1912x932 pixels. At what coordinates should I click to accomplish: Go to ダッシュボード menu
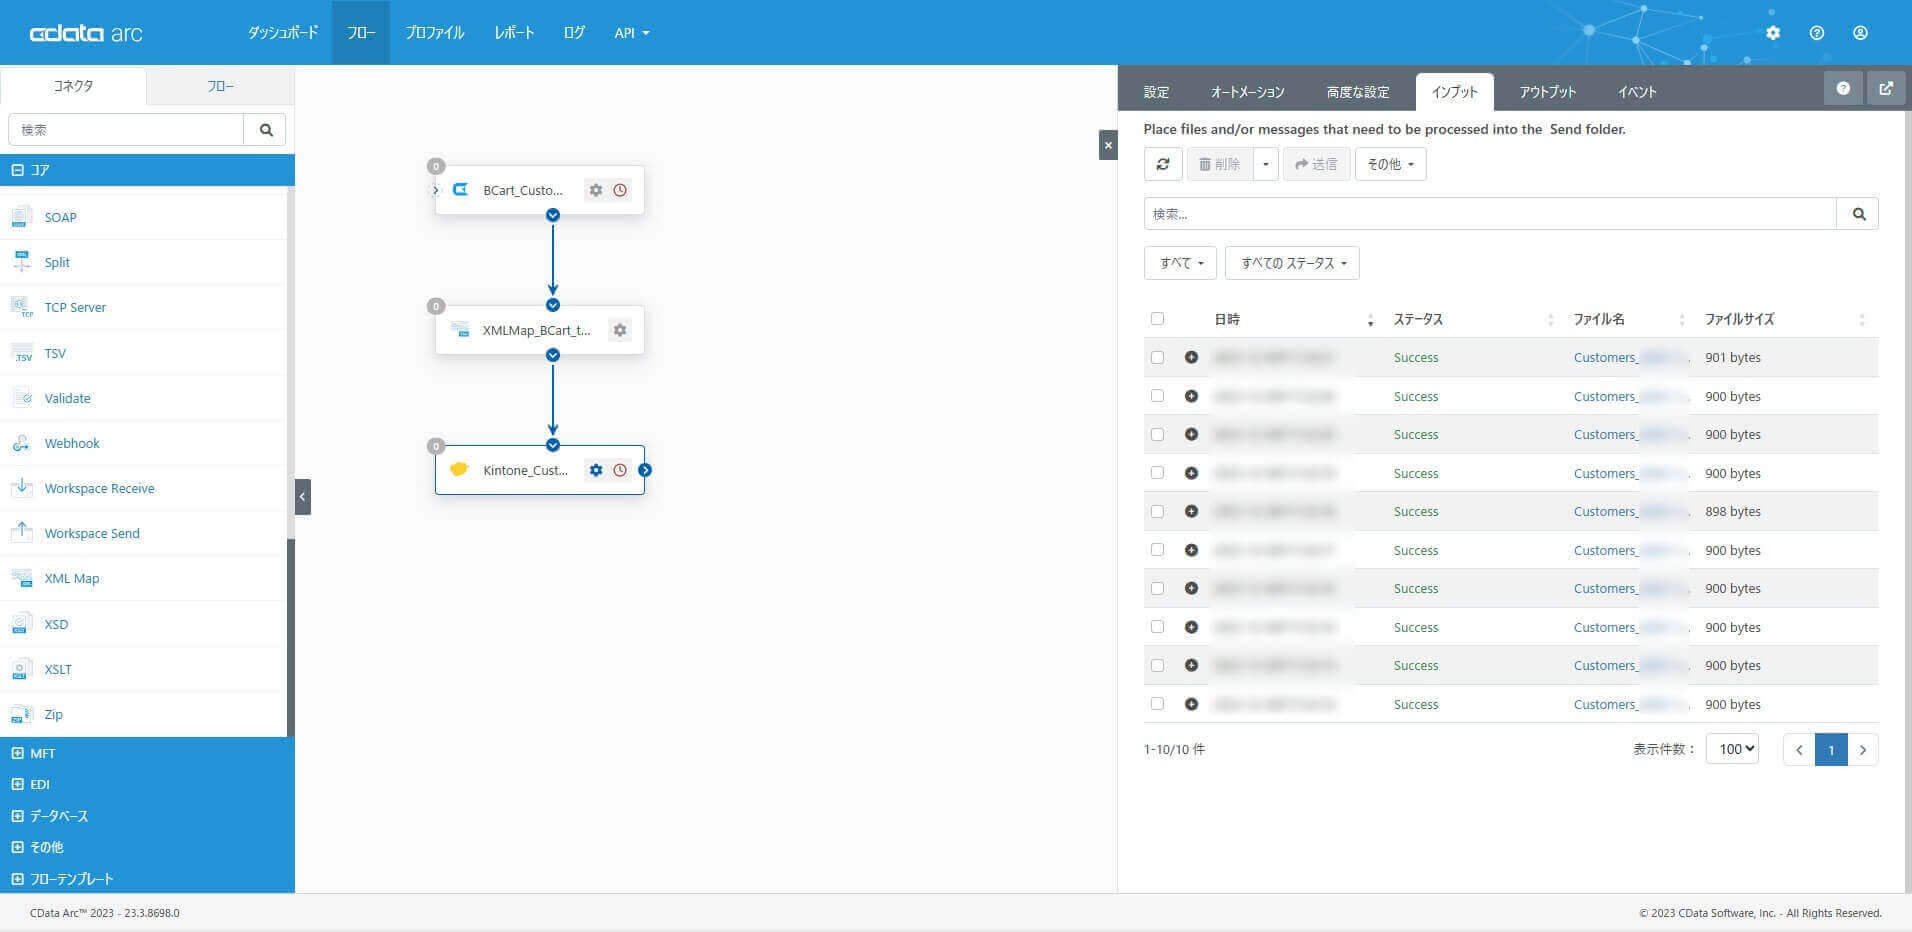coord(283,33)
